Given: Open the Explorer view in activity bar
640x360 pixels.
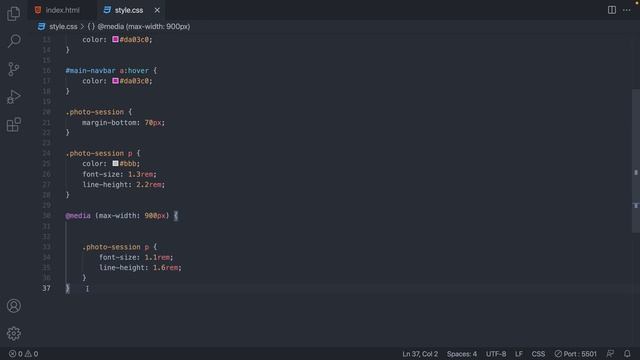Looking at the screenshot, I should click(13, 13).
